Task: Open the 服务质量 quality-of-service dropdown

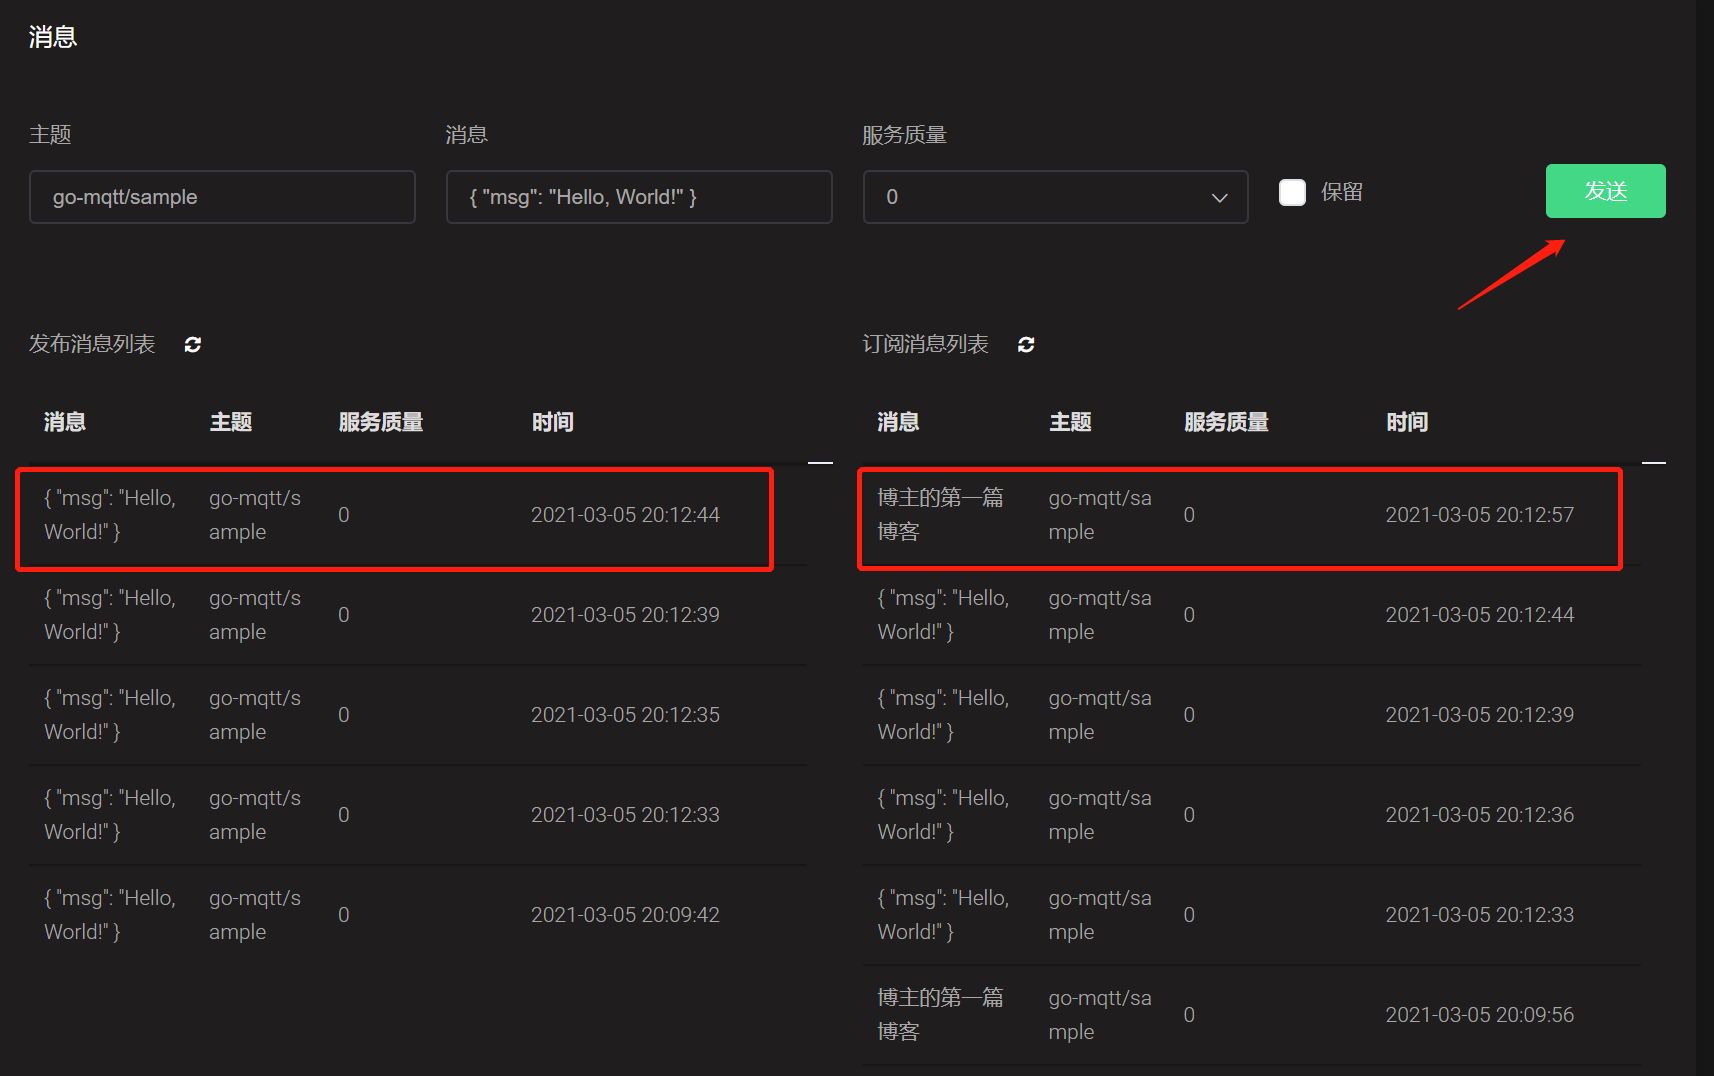Action: (1054, 197)
